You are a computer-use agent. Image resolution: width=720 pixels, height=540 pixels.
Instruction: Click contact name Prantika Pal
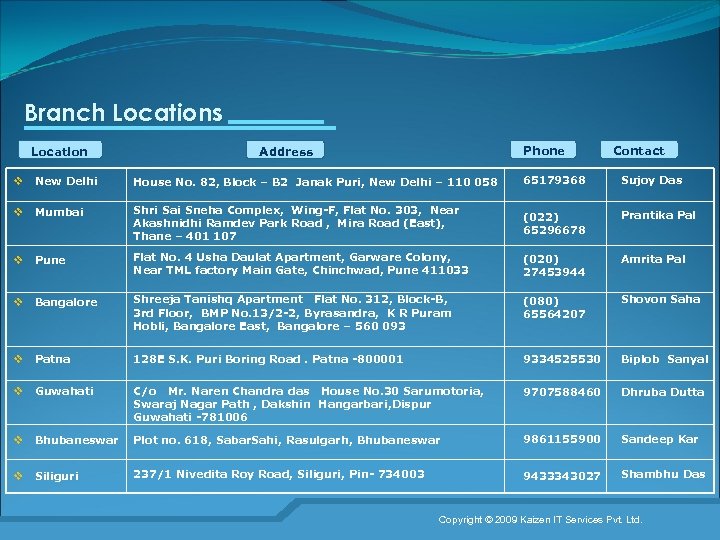tap(658, 215)
